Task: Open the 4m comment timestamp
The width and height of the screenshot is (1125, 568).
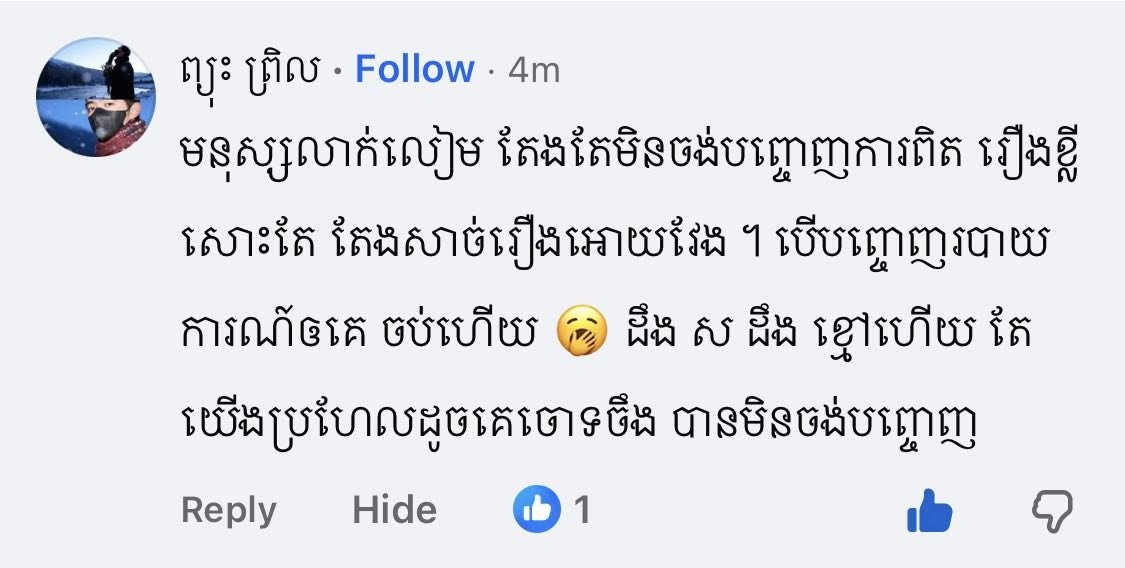Action: [533, 70]
